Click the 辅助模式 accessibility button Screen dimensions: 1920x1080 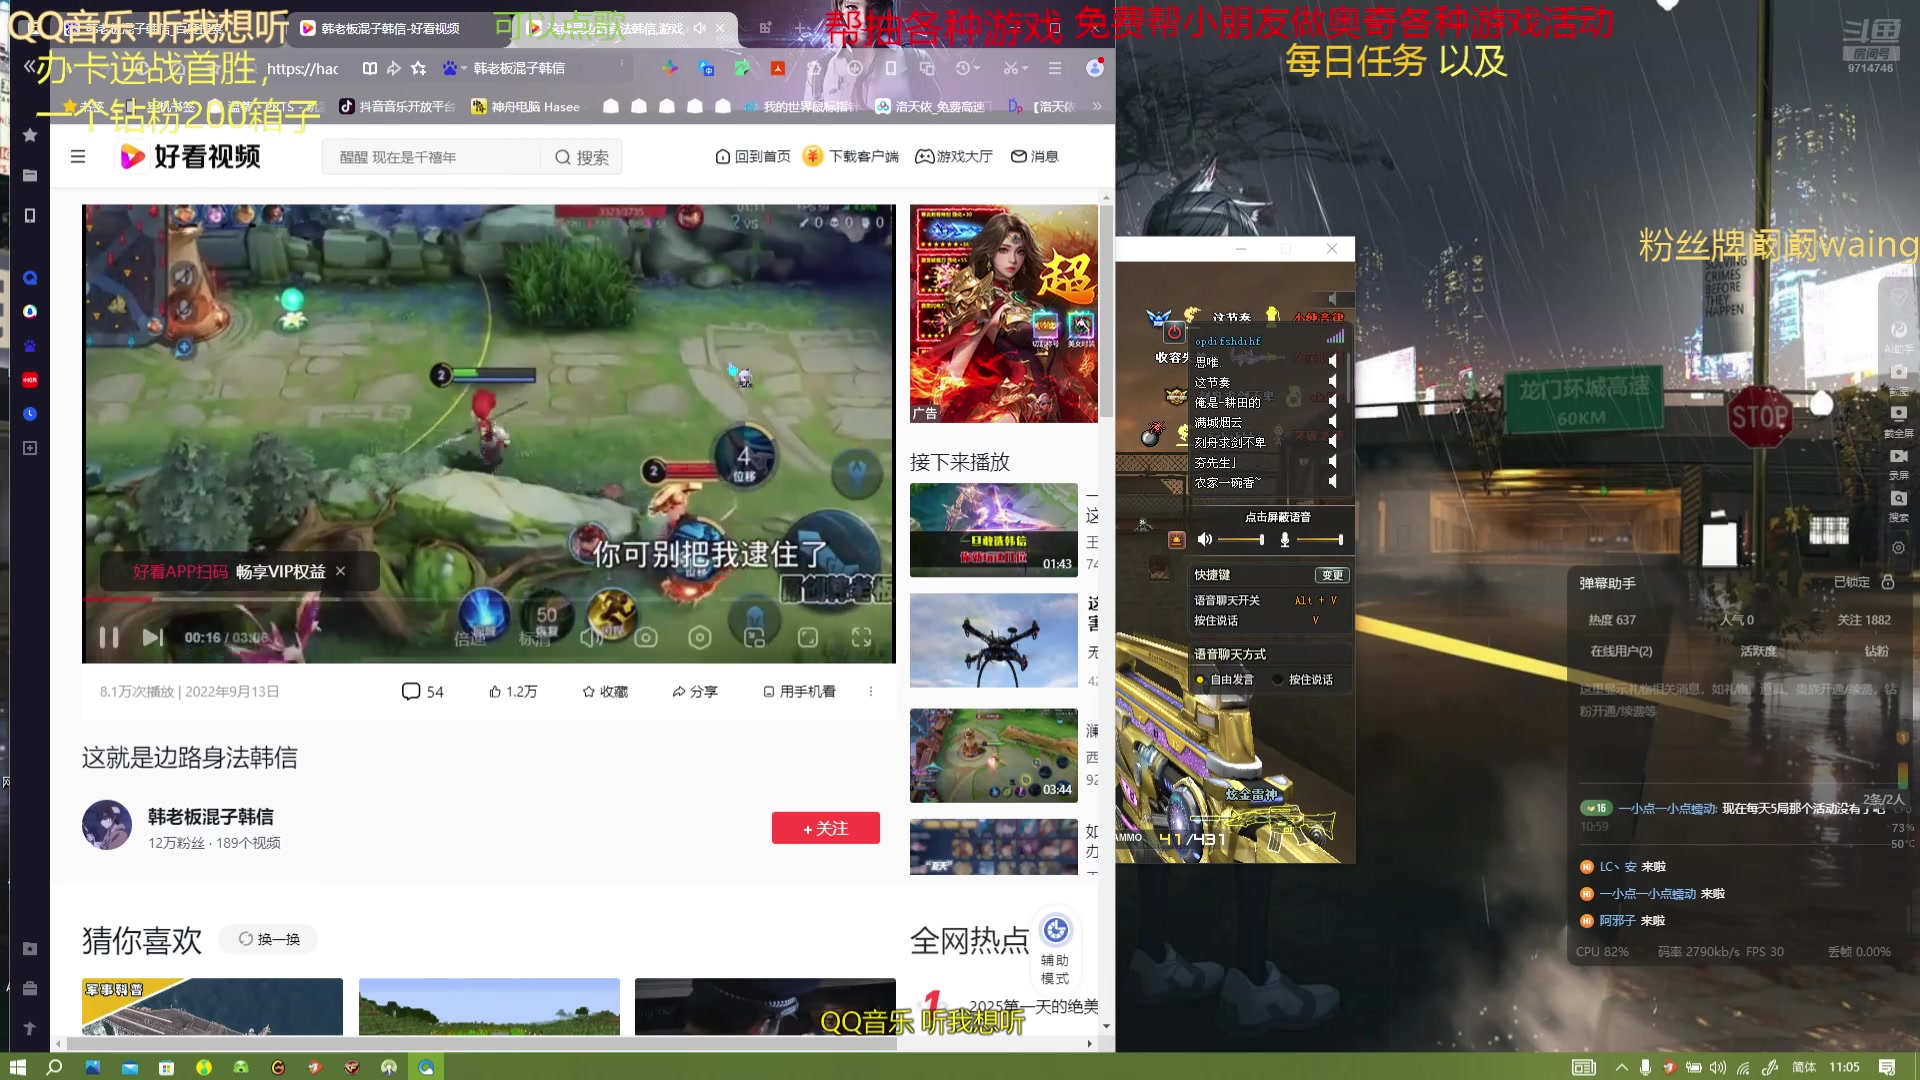tap(1055, 948)
